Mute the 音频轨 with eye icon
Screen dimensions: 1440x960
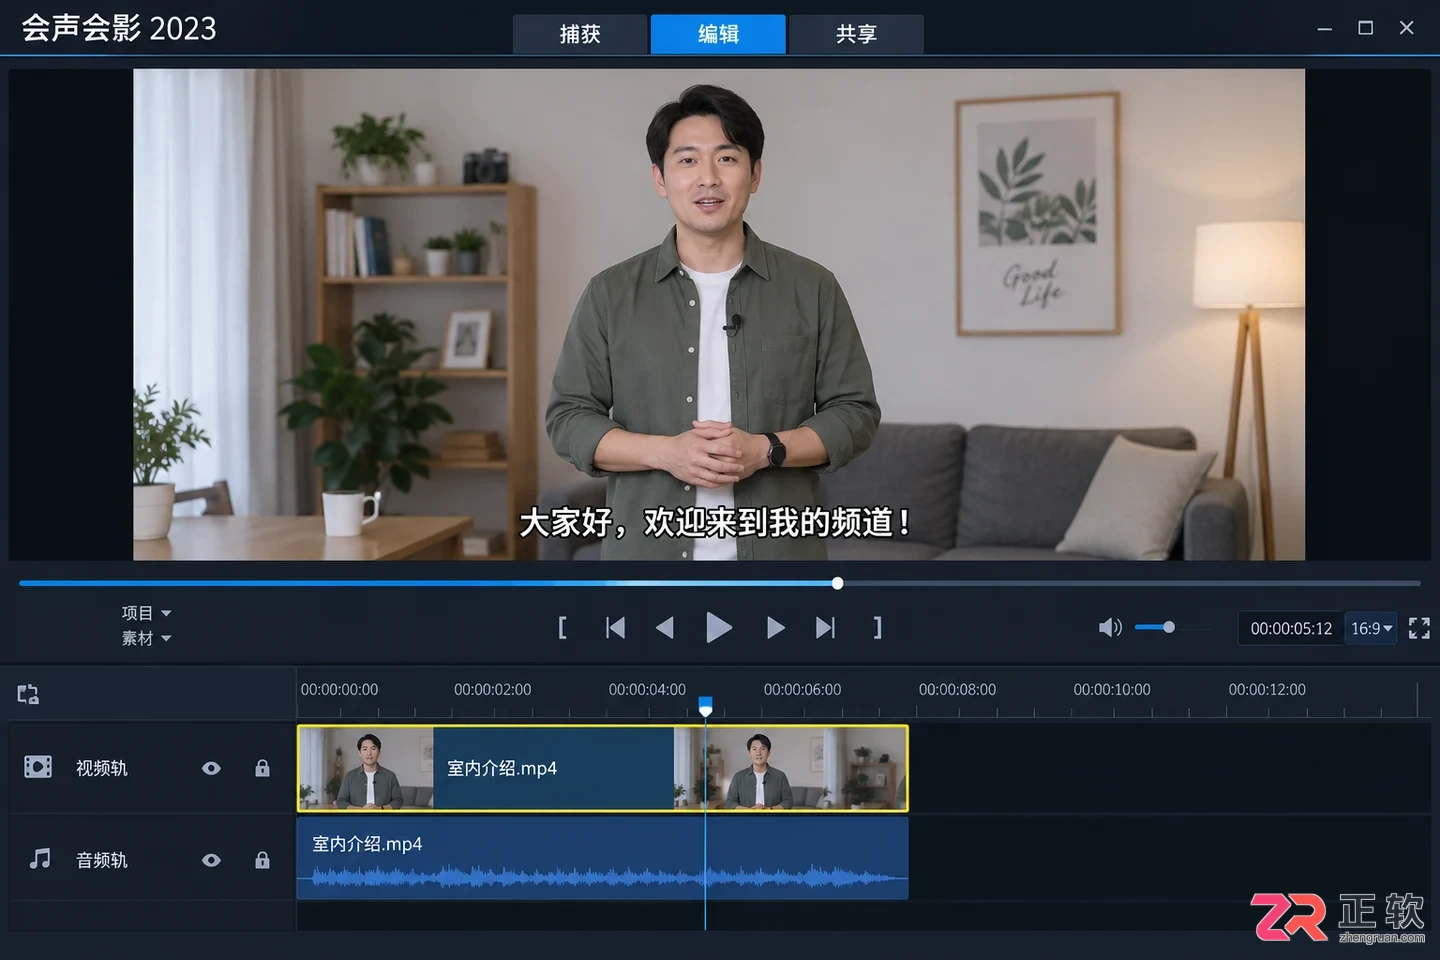(x=211, y=860)
